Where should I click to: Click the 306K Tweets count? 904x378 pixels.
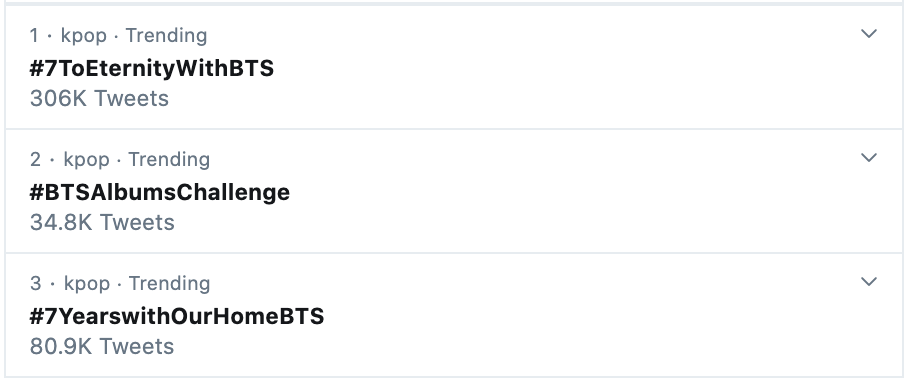99,99
